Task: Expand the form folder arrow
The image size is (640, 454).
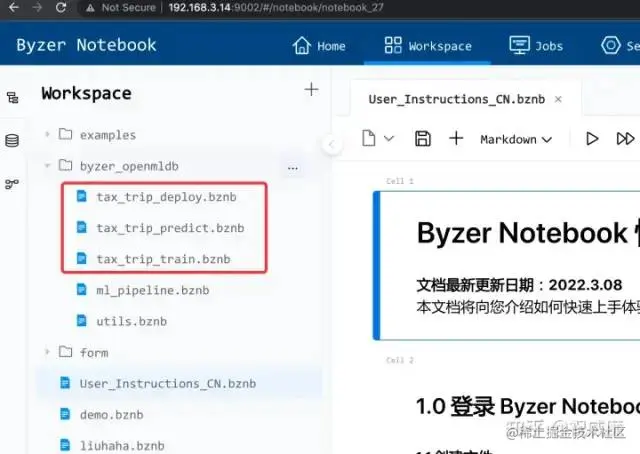Action: click(x=47, y=352)
